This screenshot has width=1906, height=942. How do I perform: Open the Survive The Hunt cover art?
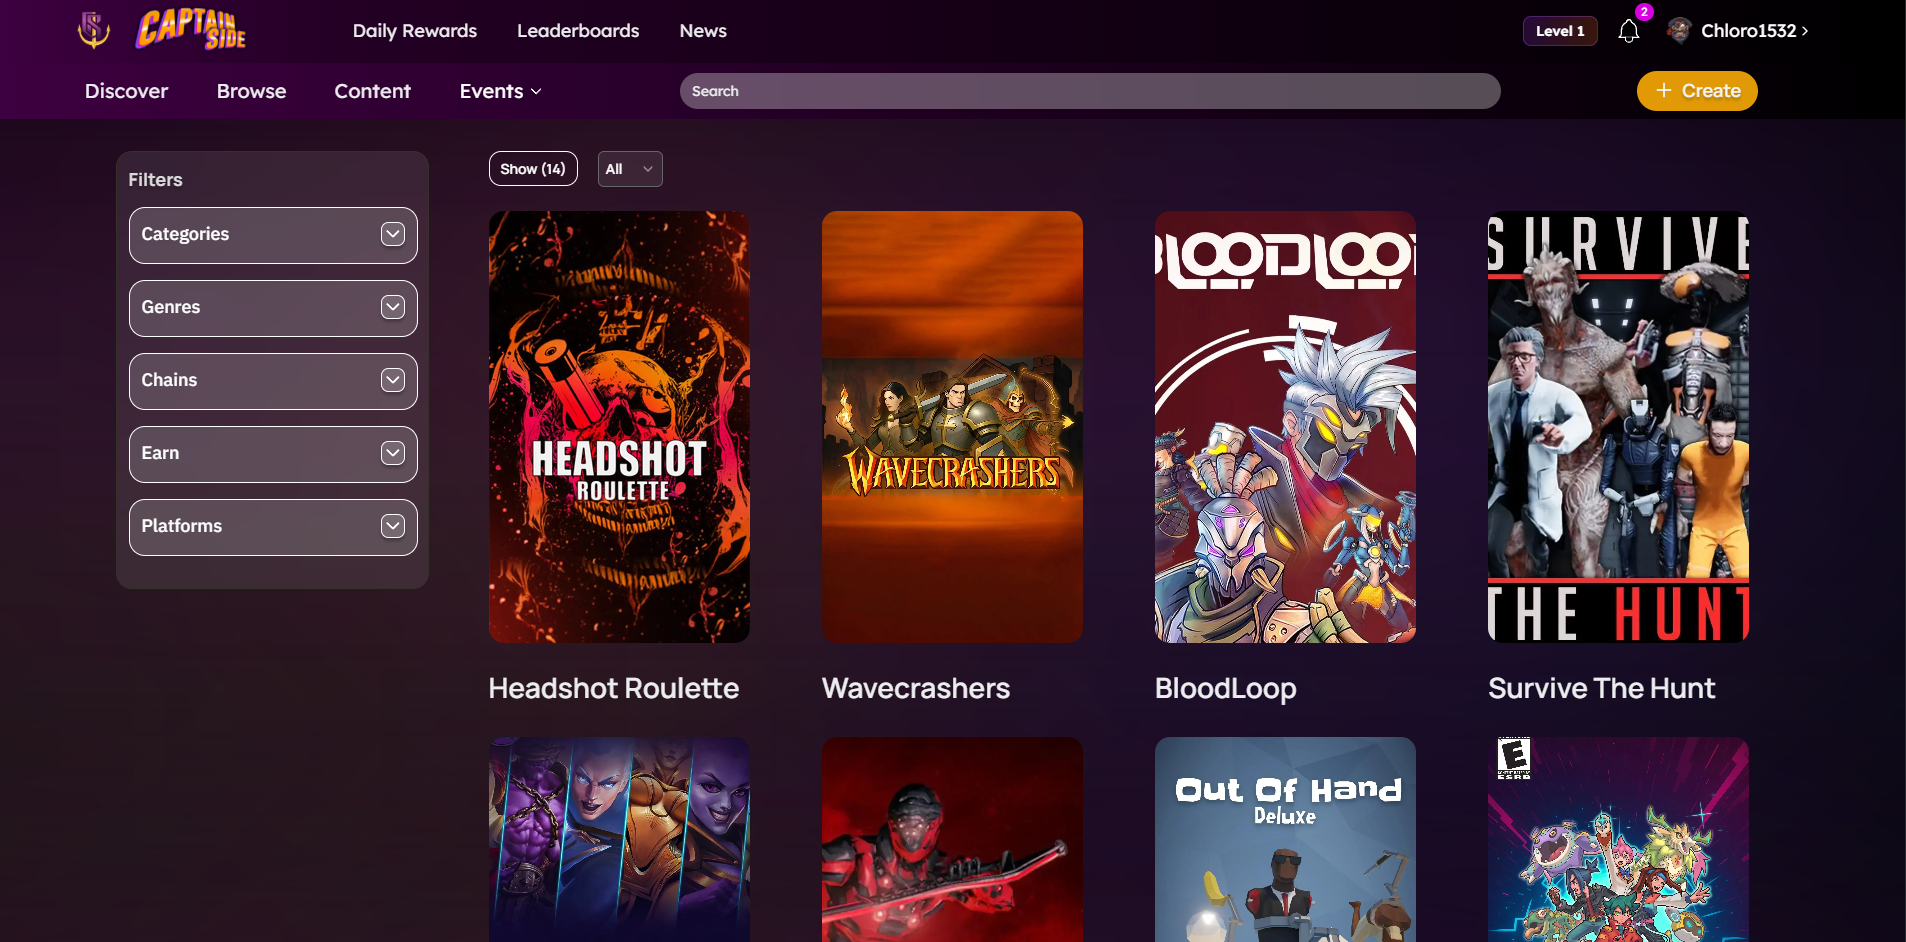1618,427
